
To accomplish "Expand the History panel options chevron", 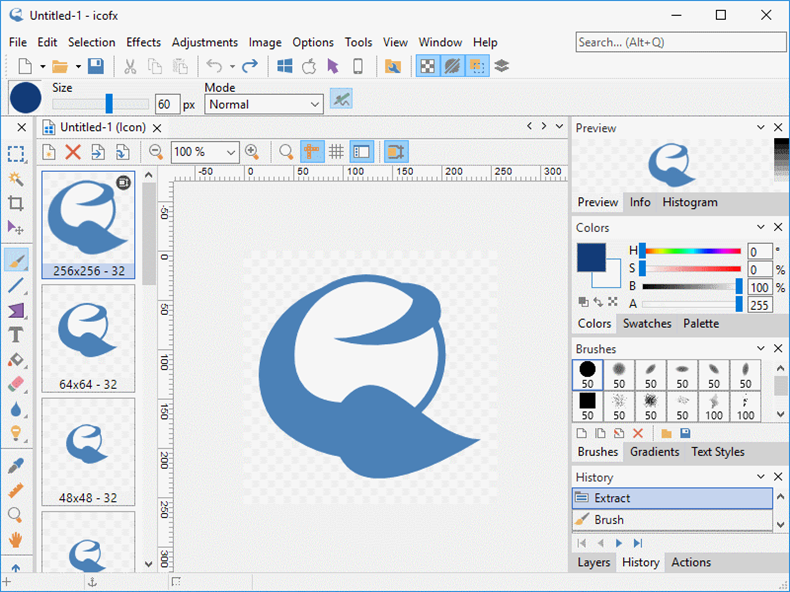I will pos(761,477).
